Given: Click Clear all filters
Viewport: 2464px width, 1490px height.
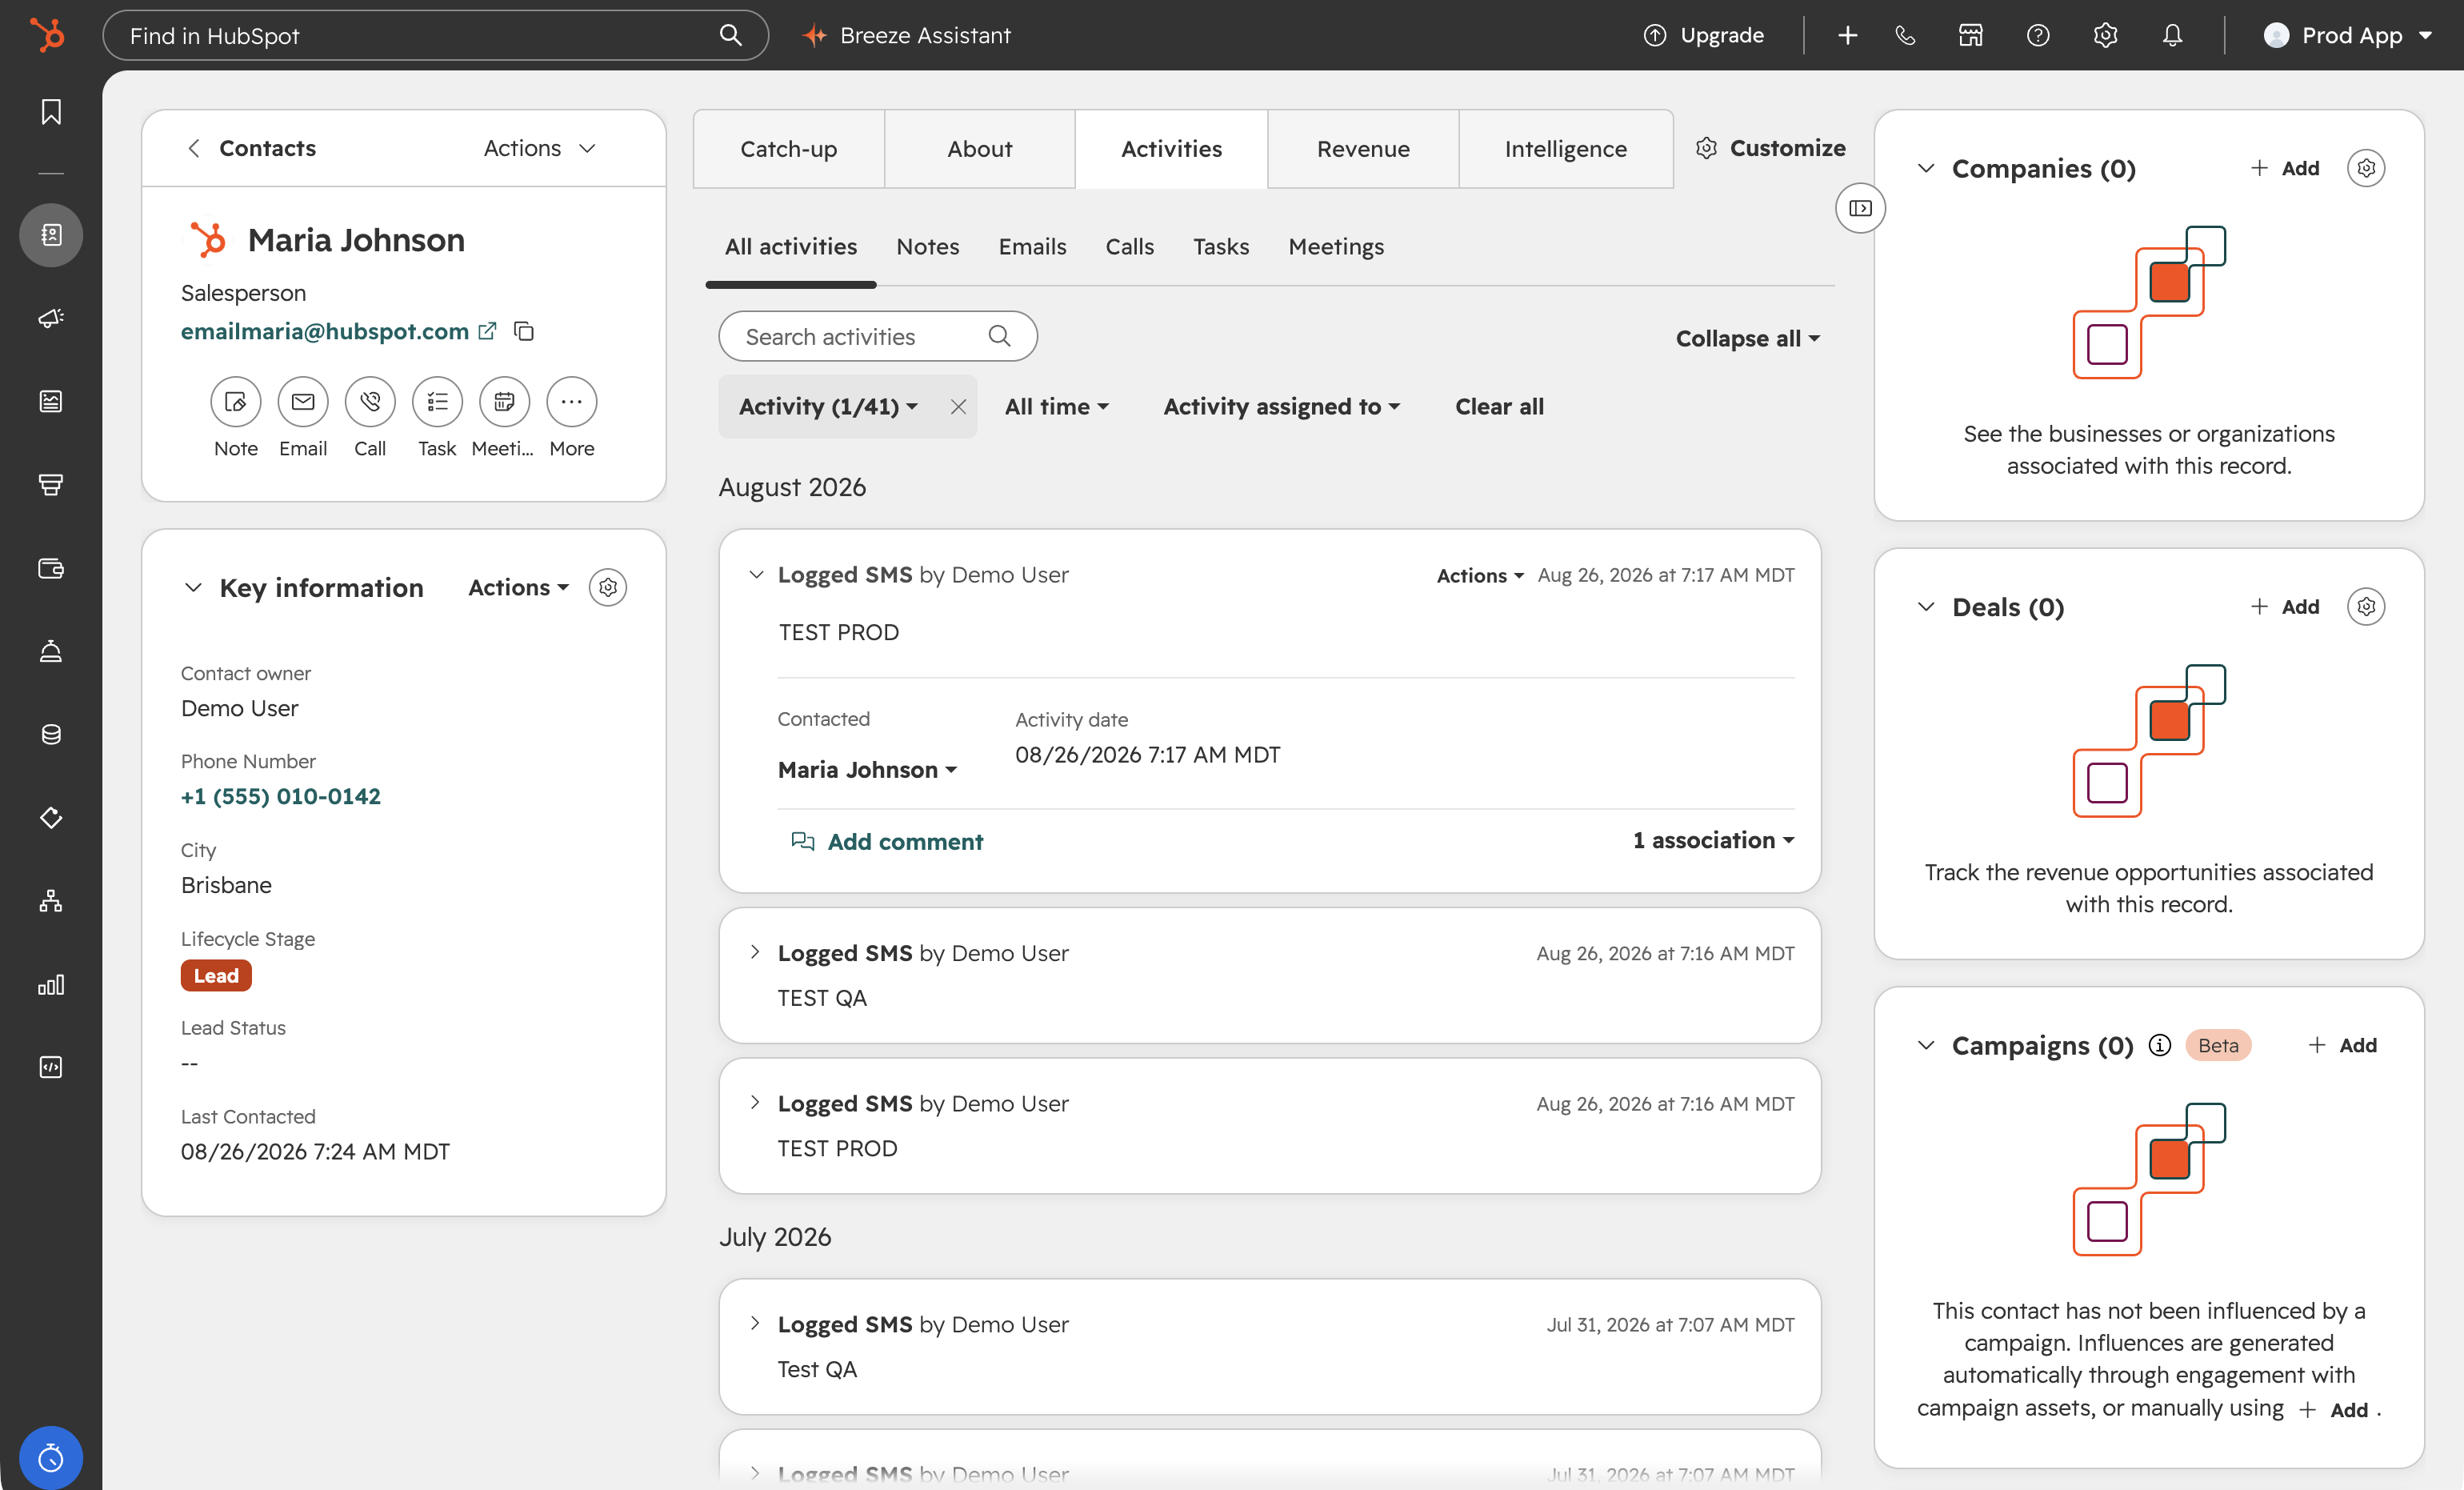Looking at the screenshot, I should click(x=1499, y=406).
